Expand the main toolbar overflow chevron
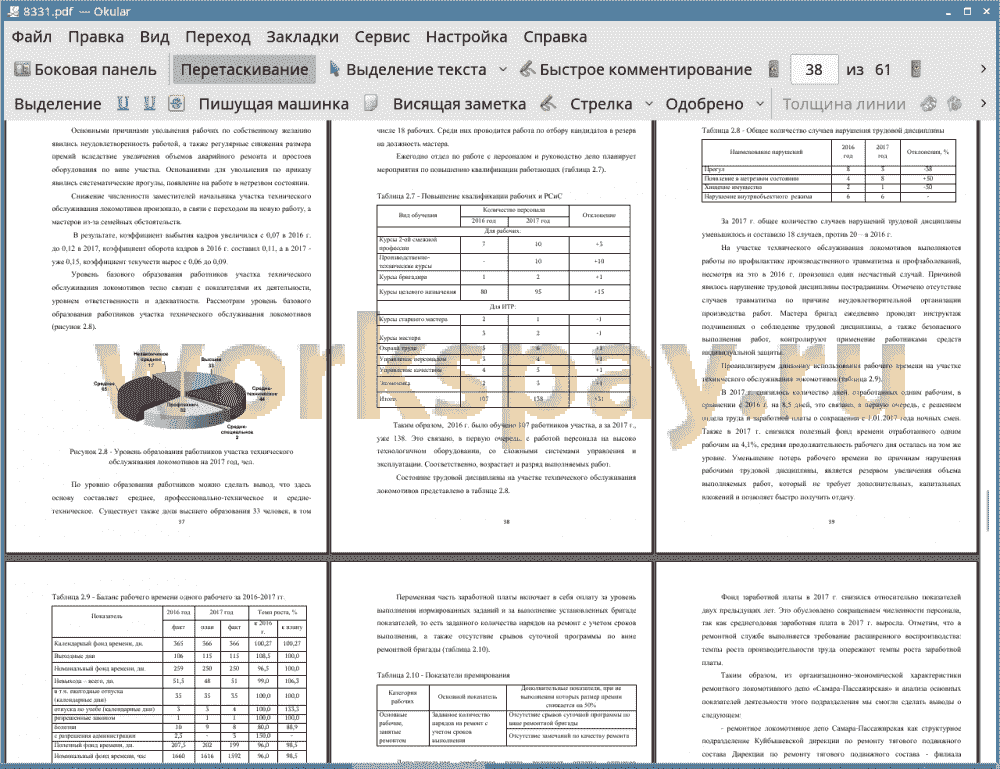 [983, 69]
